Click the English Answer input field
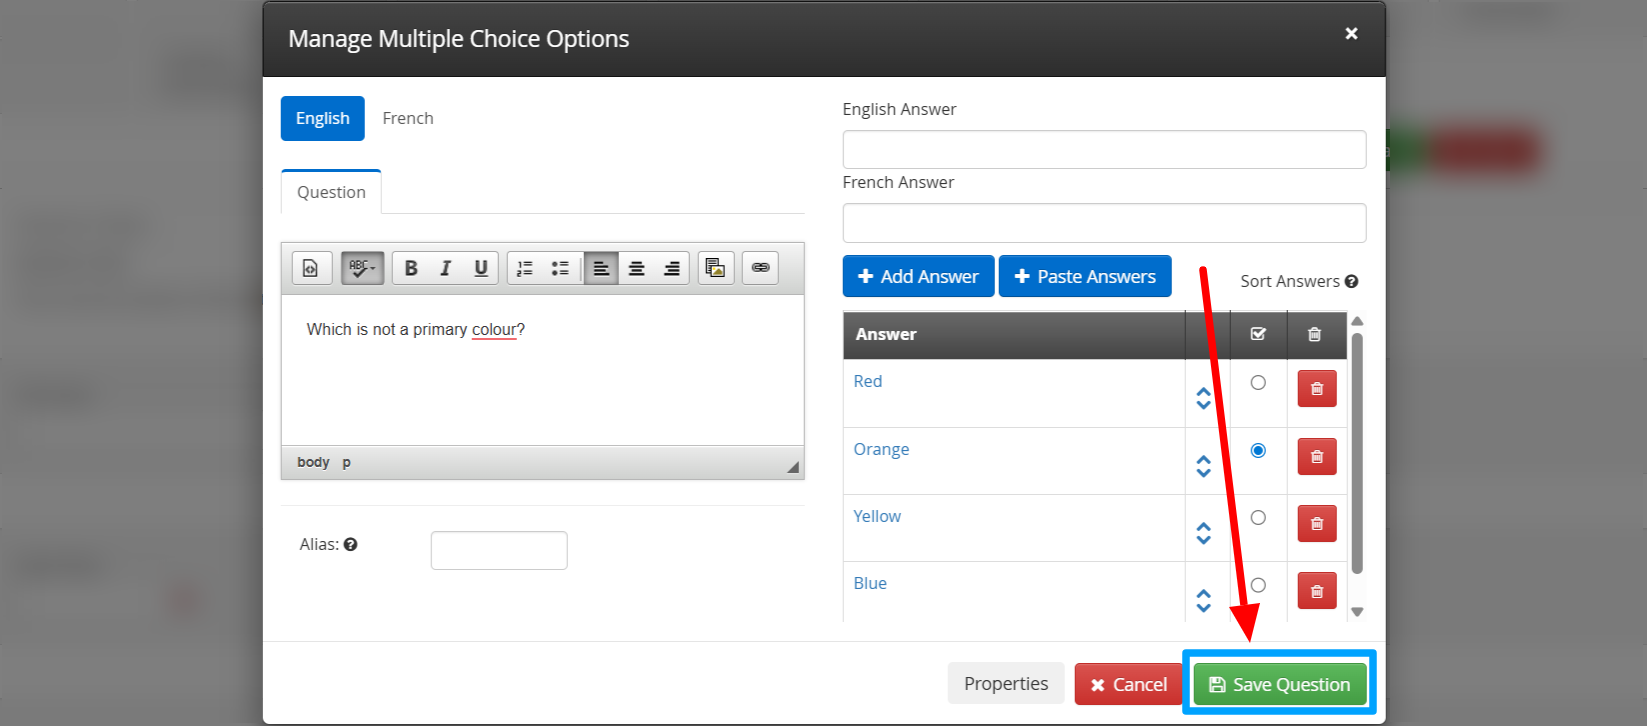 [x=1104, y=150]
